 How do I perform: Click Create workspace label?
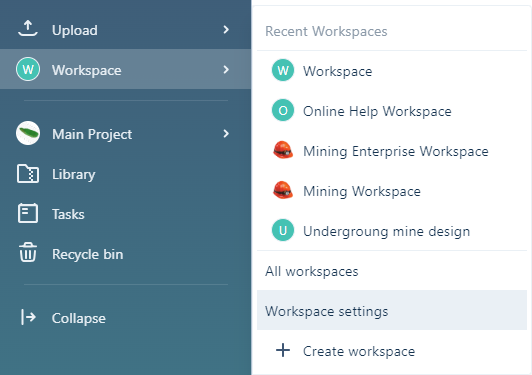click(359, 351)
